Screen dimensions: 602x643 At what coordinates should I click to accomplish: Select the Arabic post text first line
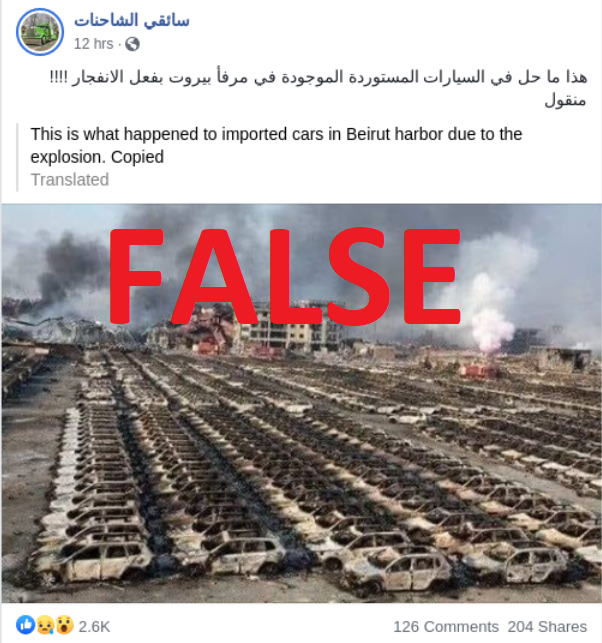tap(318, 77)
